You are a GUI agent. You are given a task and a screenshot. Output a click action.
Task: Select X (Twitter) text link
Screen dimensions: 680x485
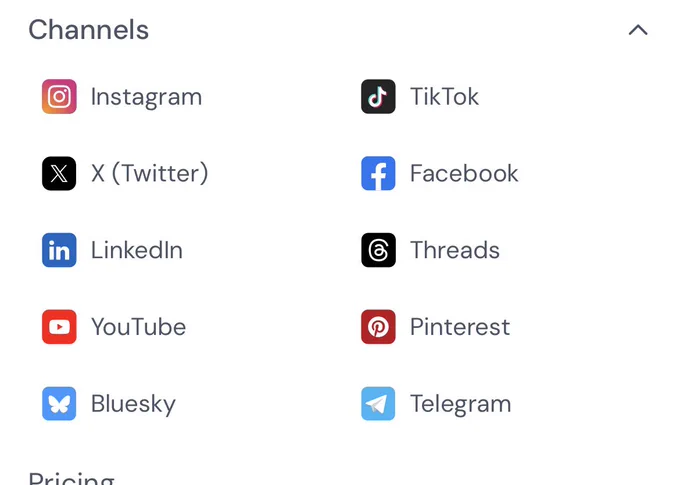pyautogui.click(x=150, y=174)
